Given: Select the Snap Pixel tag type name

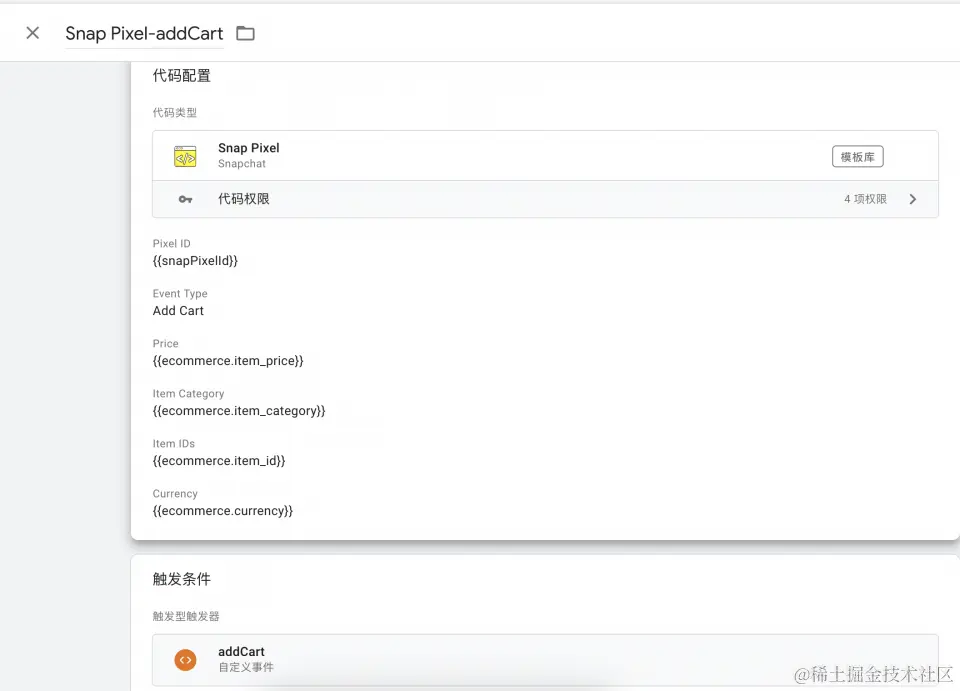Looking at the screenshot, I should click(249, 148).
